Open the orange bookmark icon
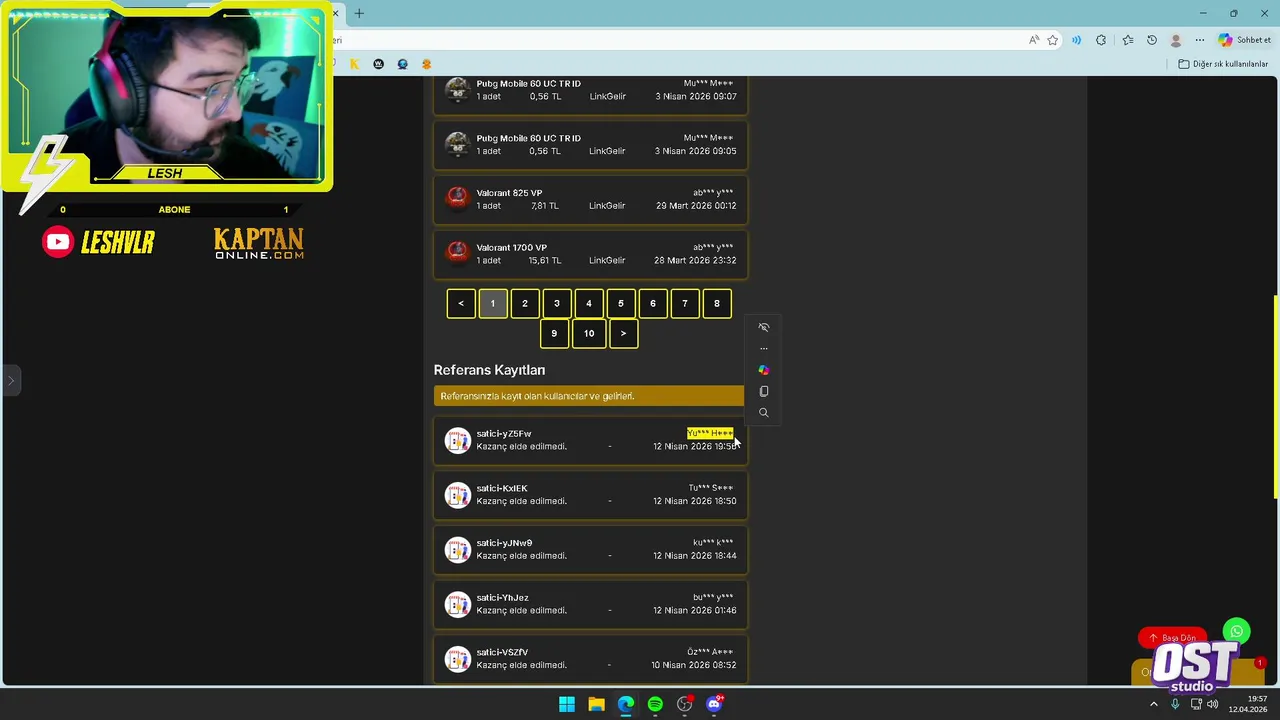Screen dimensions: 1280x720 (x=426, y=64)
